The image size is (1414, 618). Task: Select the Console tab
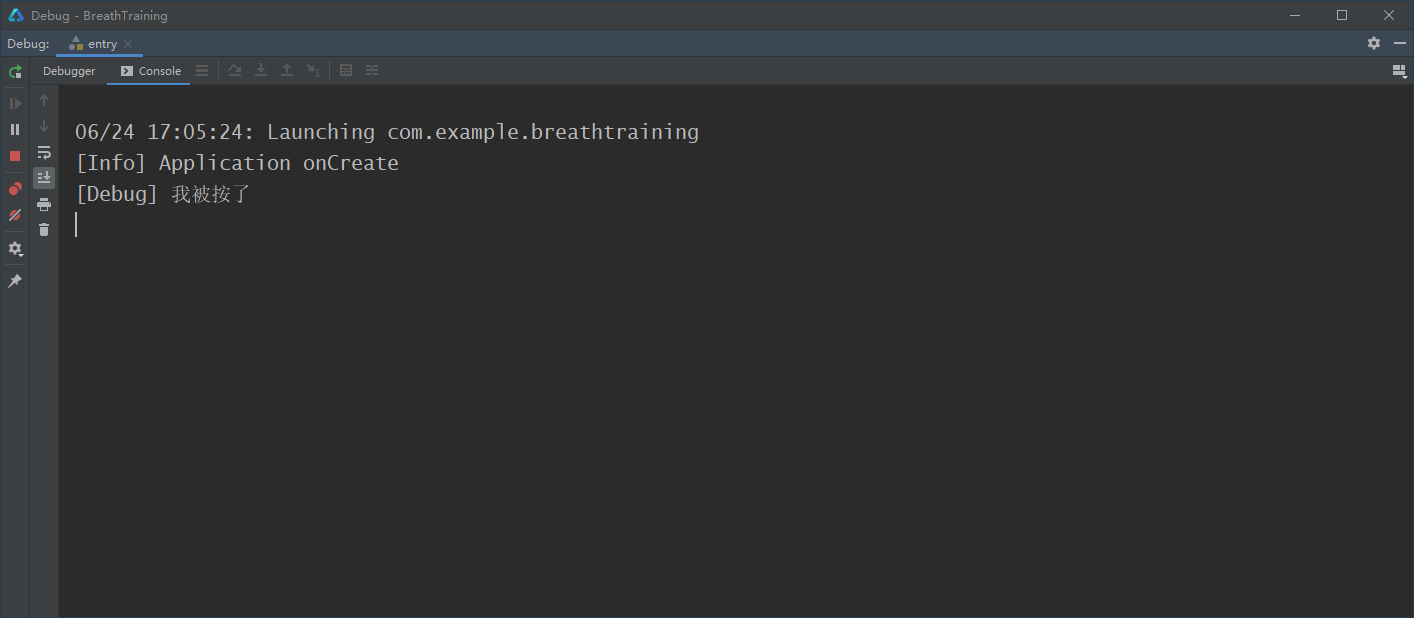click(x=149, y=71)
